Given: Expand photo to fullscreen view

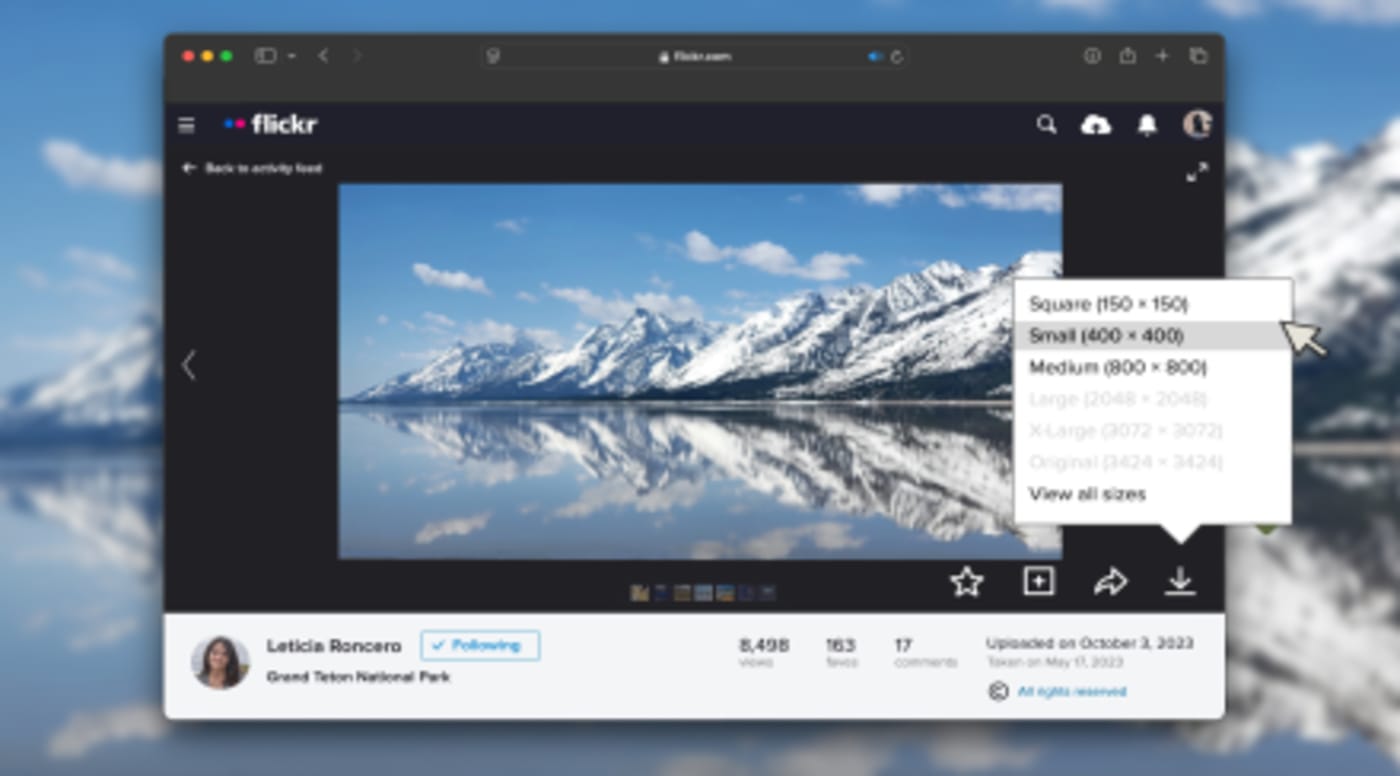Looking at the screenshot, I should coord(1196,172).
